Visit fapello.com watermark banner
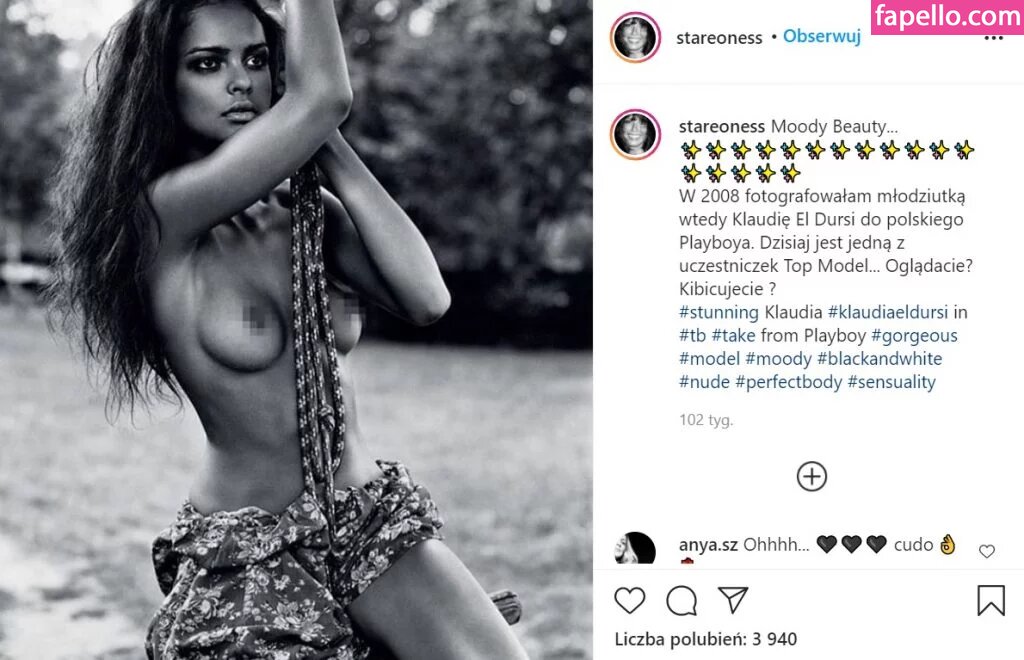 pos(947,17)
